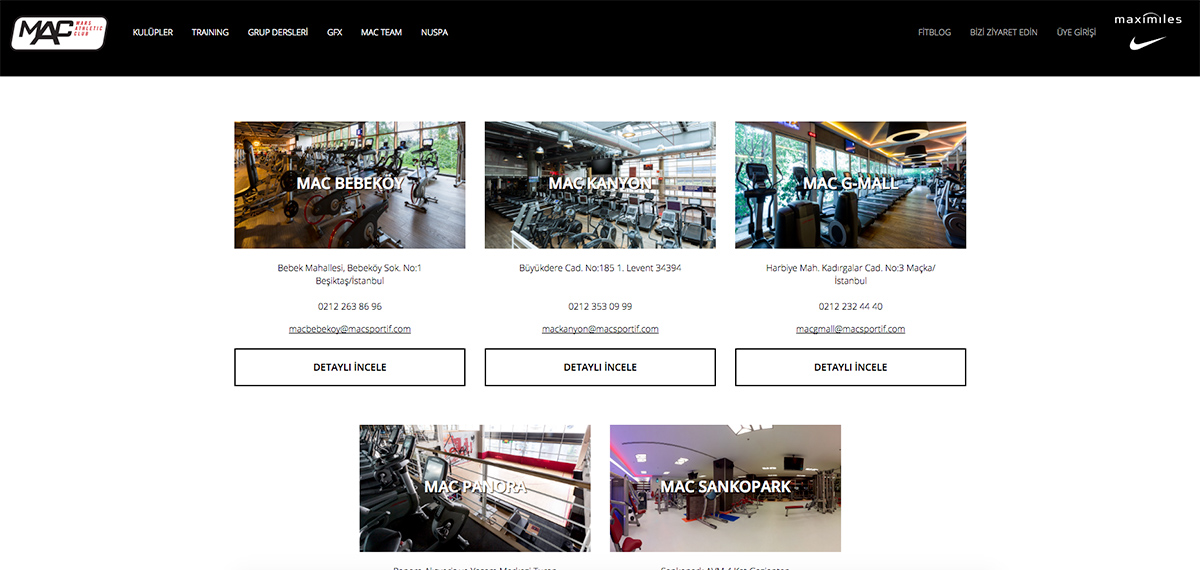Open the TRAINING menu item
The height and width of the screenshot is (570, 1200).
pos(210,33)
